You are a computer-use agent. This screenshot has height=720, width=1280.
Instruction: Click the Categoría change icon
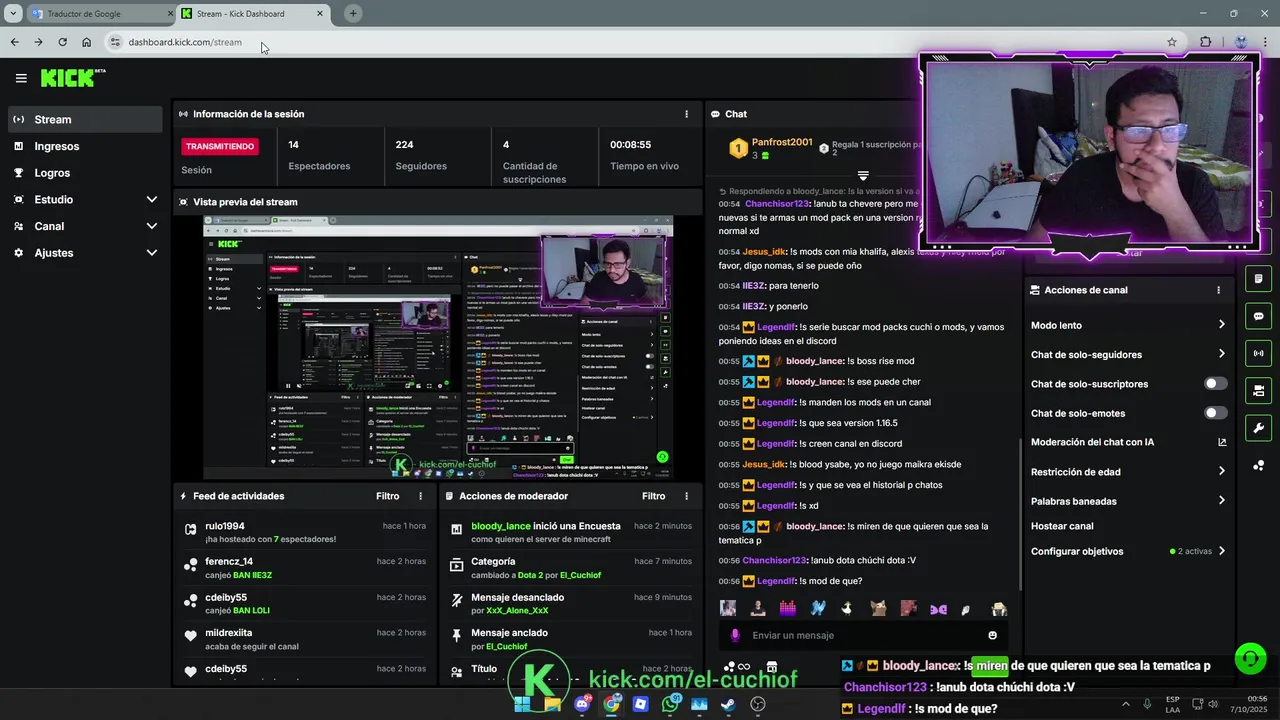(x=456, y=566)
